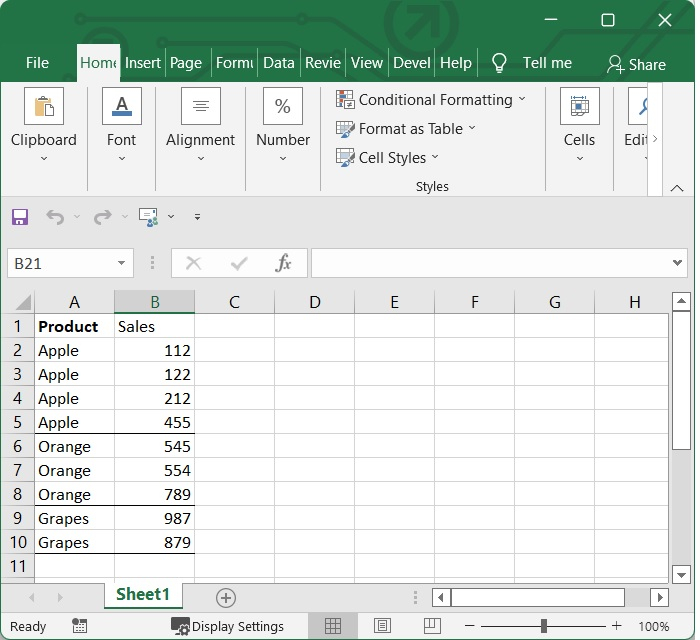Click the Undo arrow icon
The width and height of the screenshot is (700, 640).
54,217
